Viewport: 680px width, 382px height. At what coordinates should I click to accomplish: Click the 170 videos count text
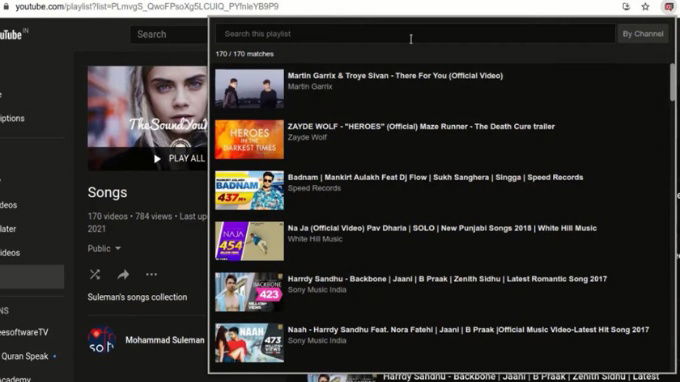tap(108, 216)
